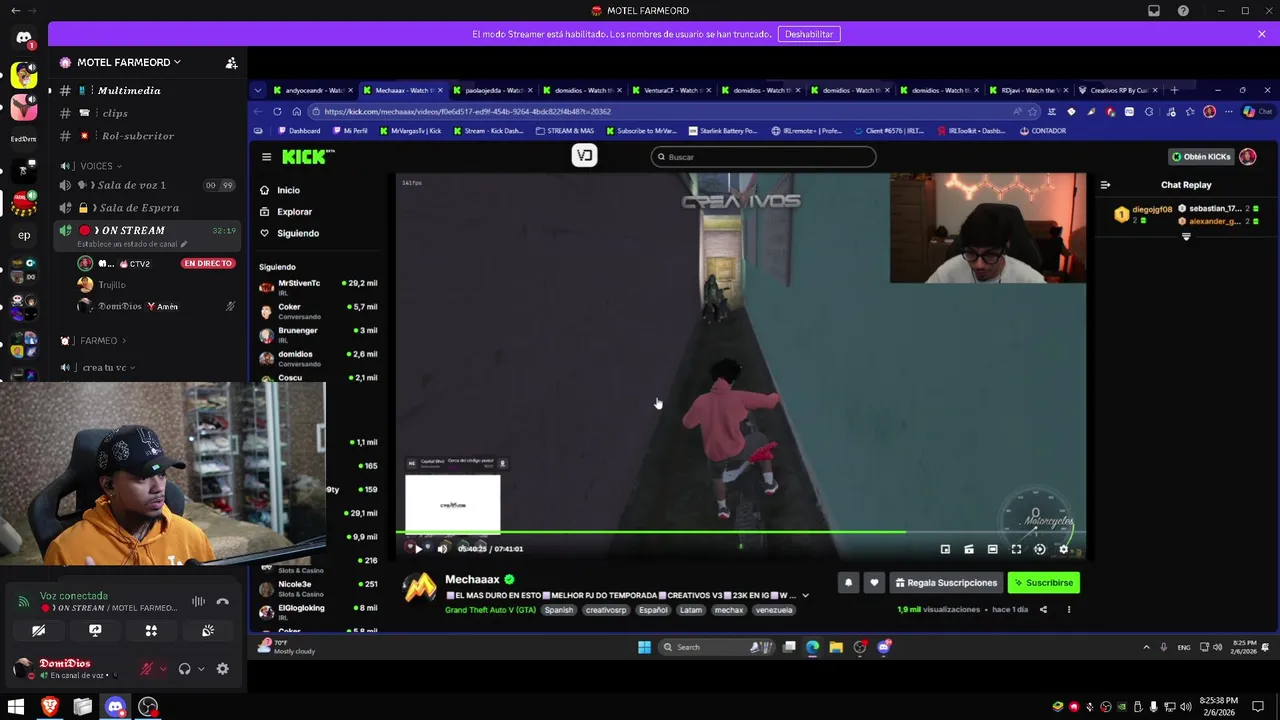Open the clips channel
Viewport: 1280px width, 720px height.
point(115,113)
